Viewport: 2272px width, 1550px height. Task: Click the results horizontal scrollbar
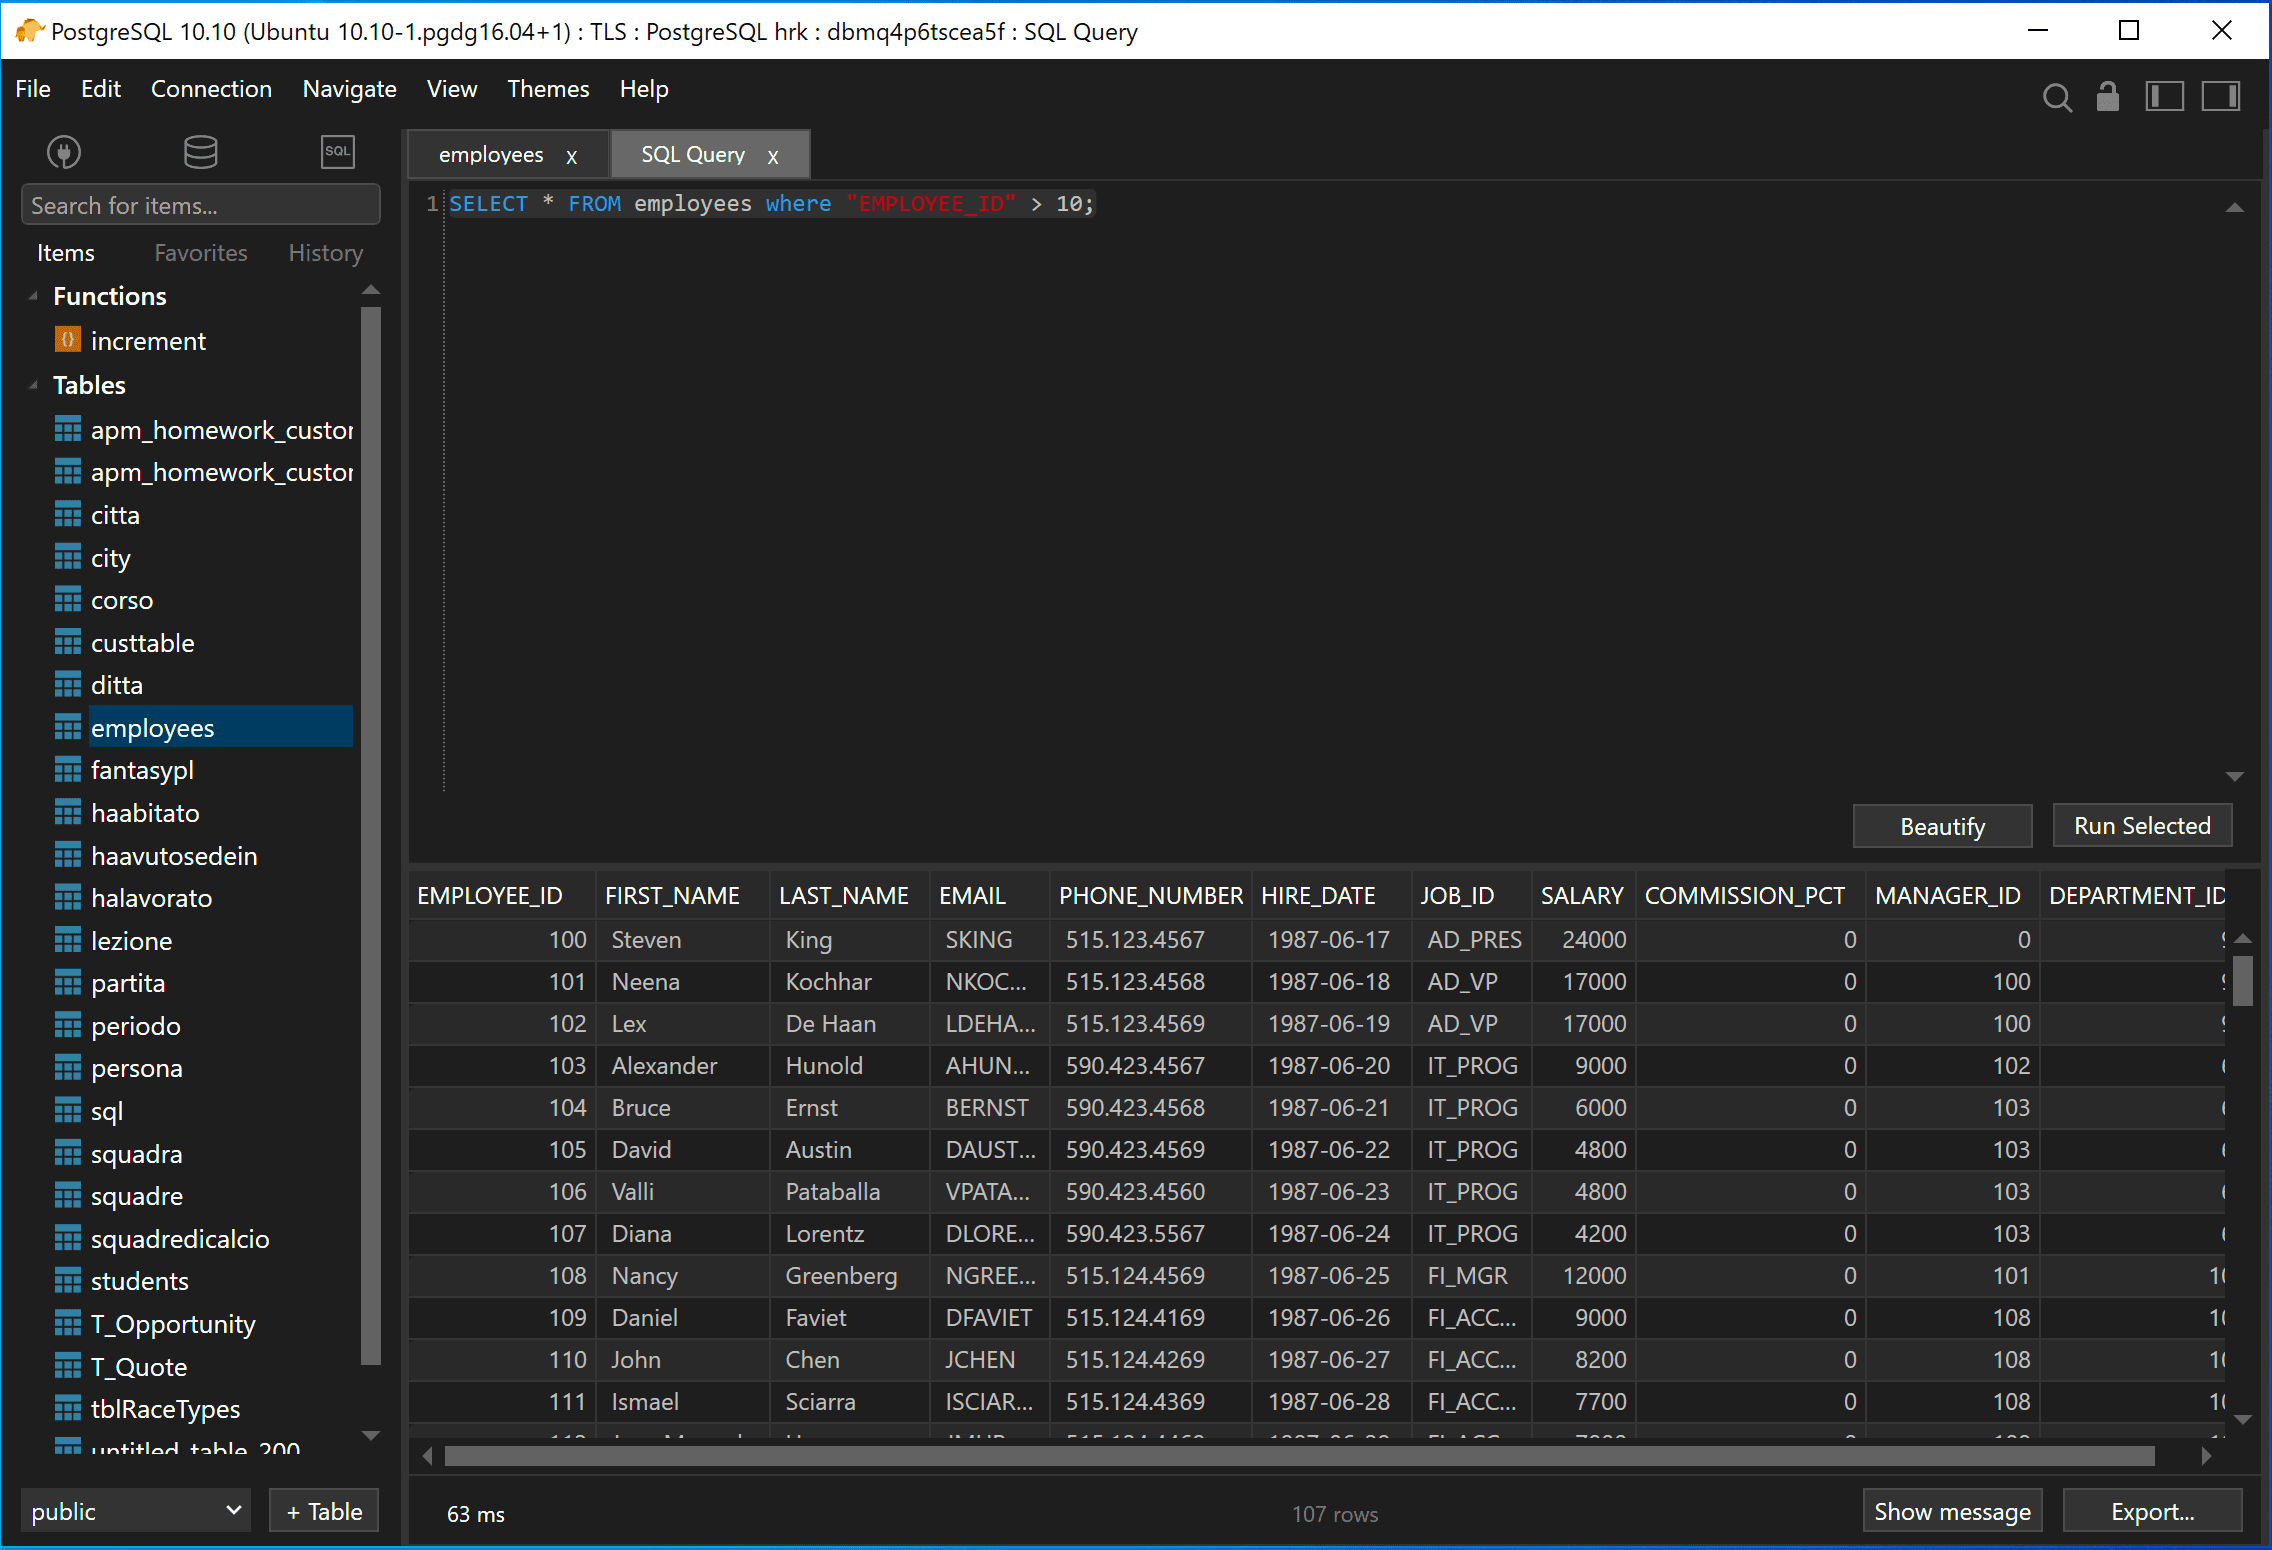(x=1299, y=1456)
